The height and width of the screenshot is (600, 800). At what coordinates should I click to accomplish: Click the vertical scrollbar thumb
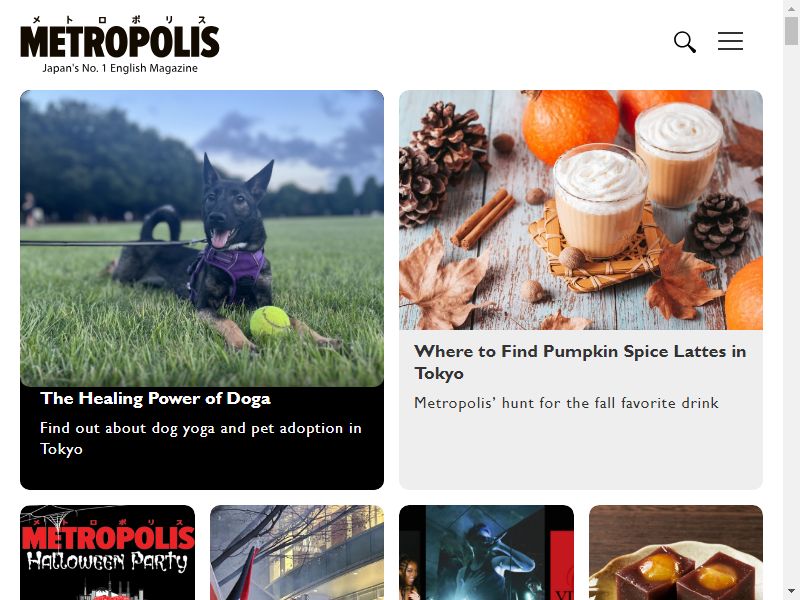click(791, 30)
